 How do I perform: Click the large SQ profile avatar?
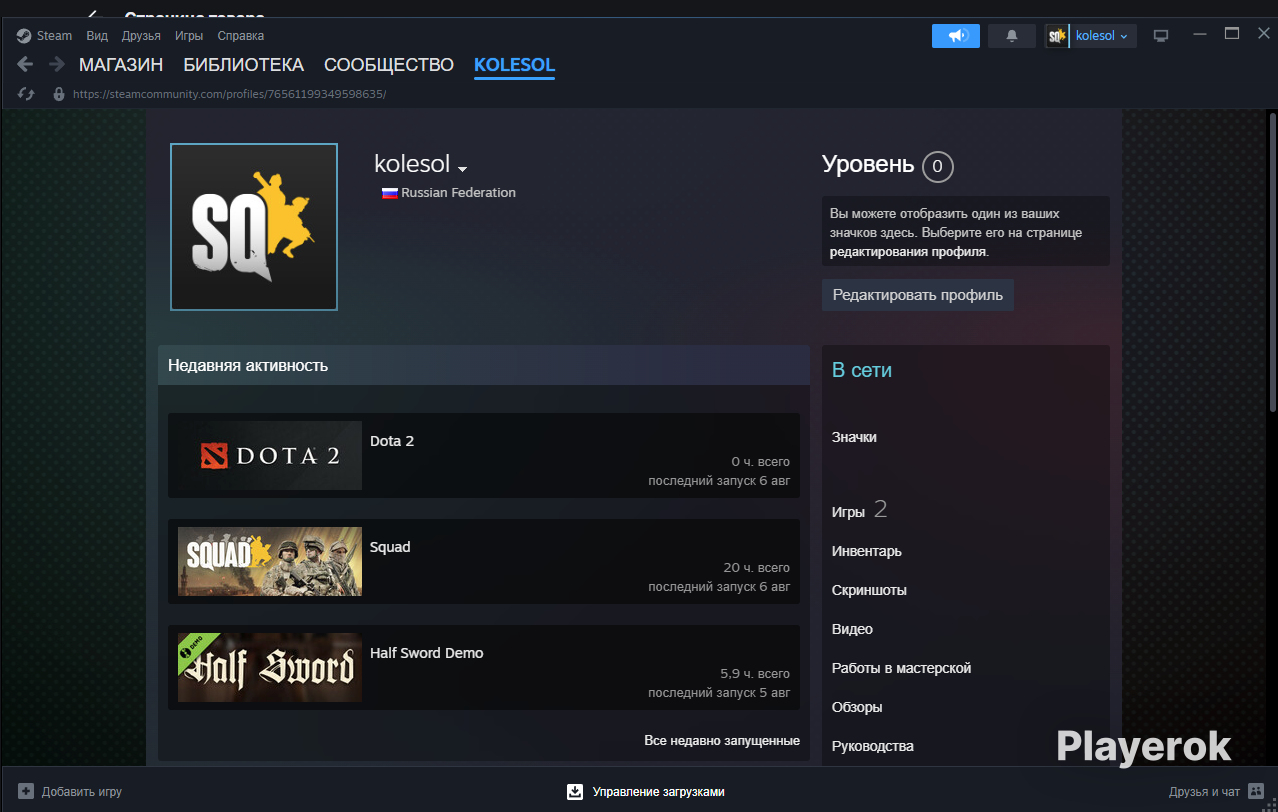[254, 227]
